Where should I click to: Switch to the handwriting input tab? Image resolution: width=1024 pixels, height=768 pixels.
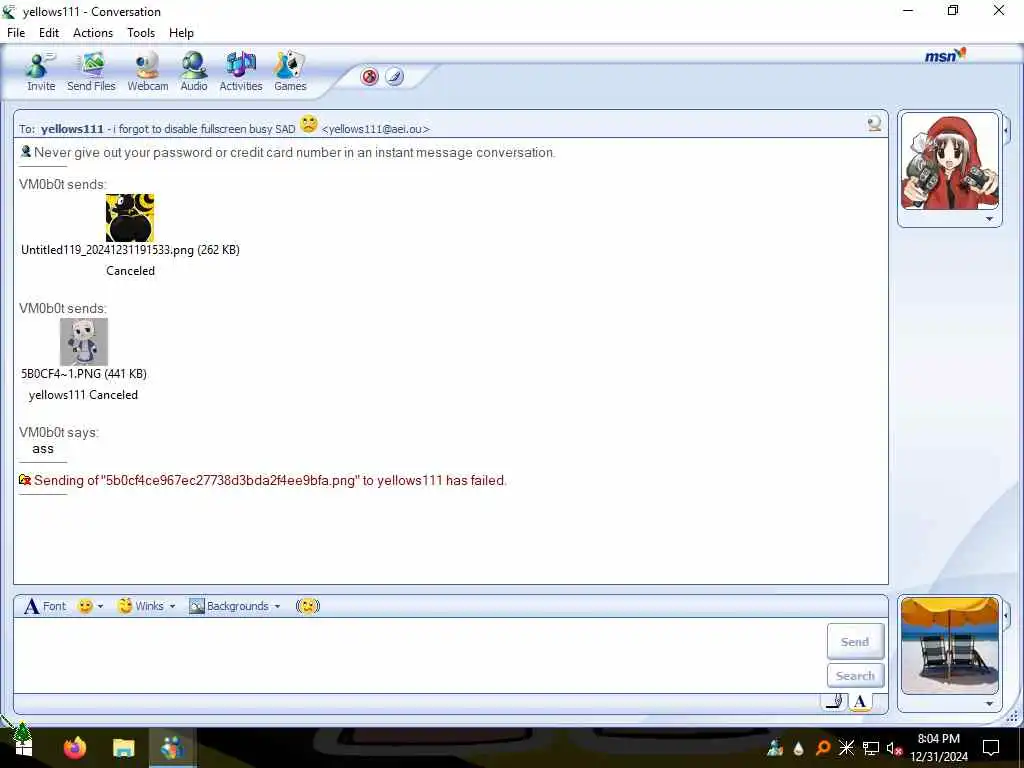point(834,702)
